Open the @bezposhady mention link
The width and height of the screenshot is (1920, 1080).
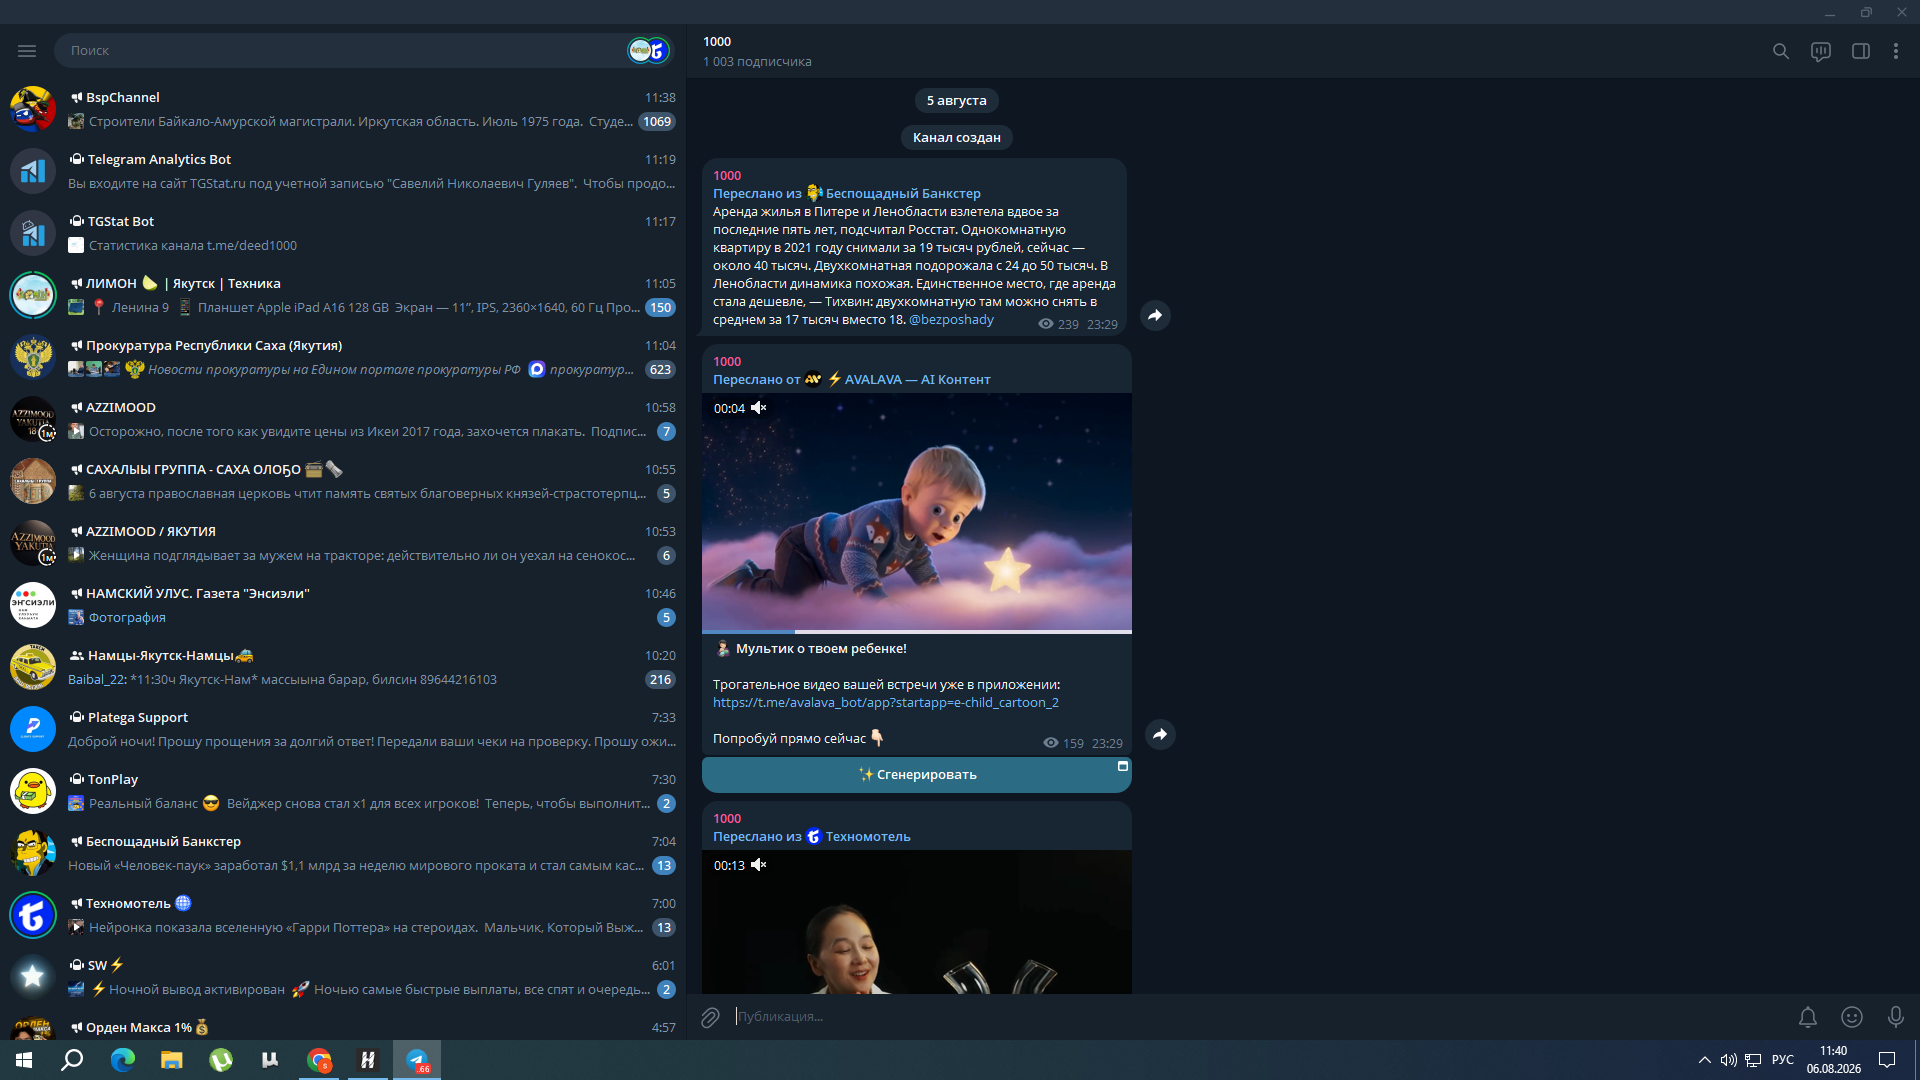point(951,319)
